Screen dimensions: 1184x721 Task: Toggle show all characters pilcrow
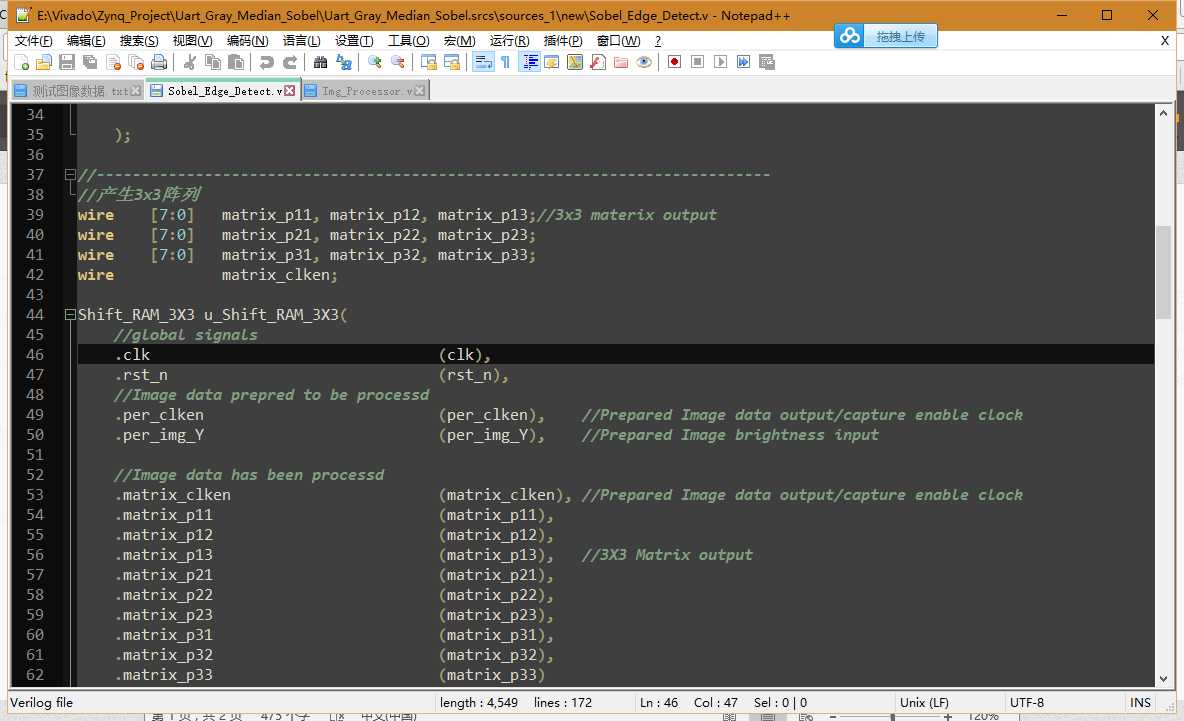[x=505, y=62]
